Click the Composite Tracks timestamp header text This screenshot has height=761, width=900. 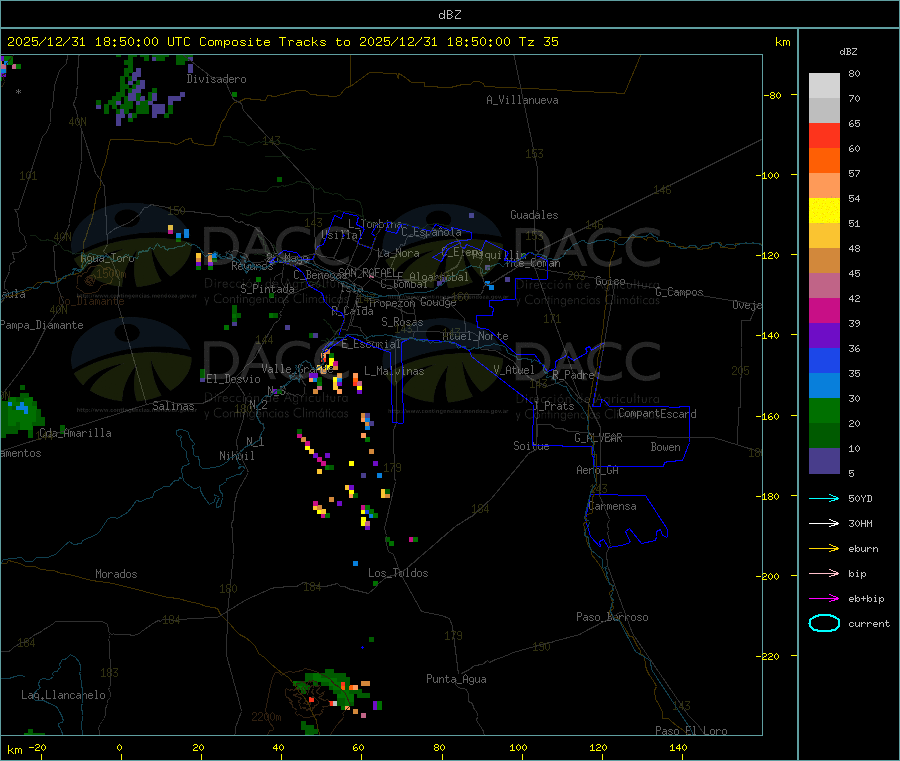click(283, 42)
